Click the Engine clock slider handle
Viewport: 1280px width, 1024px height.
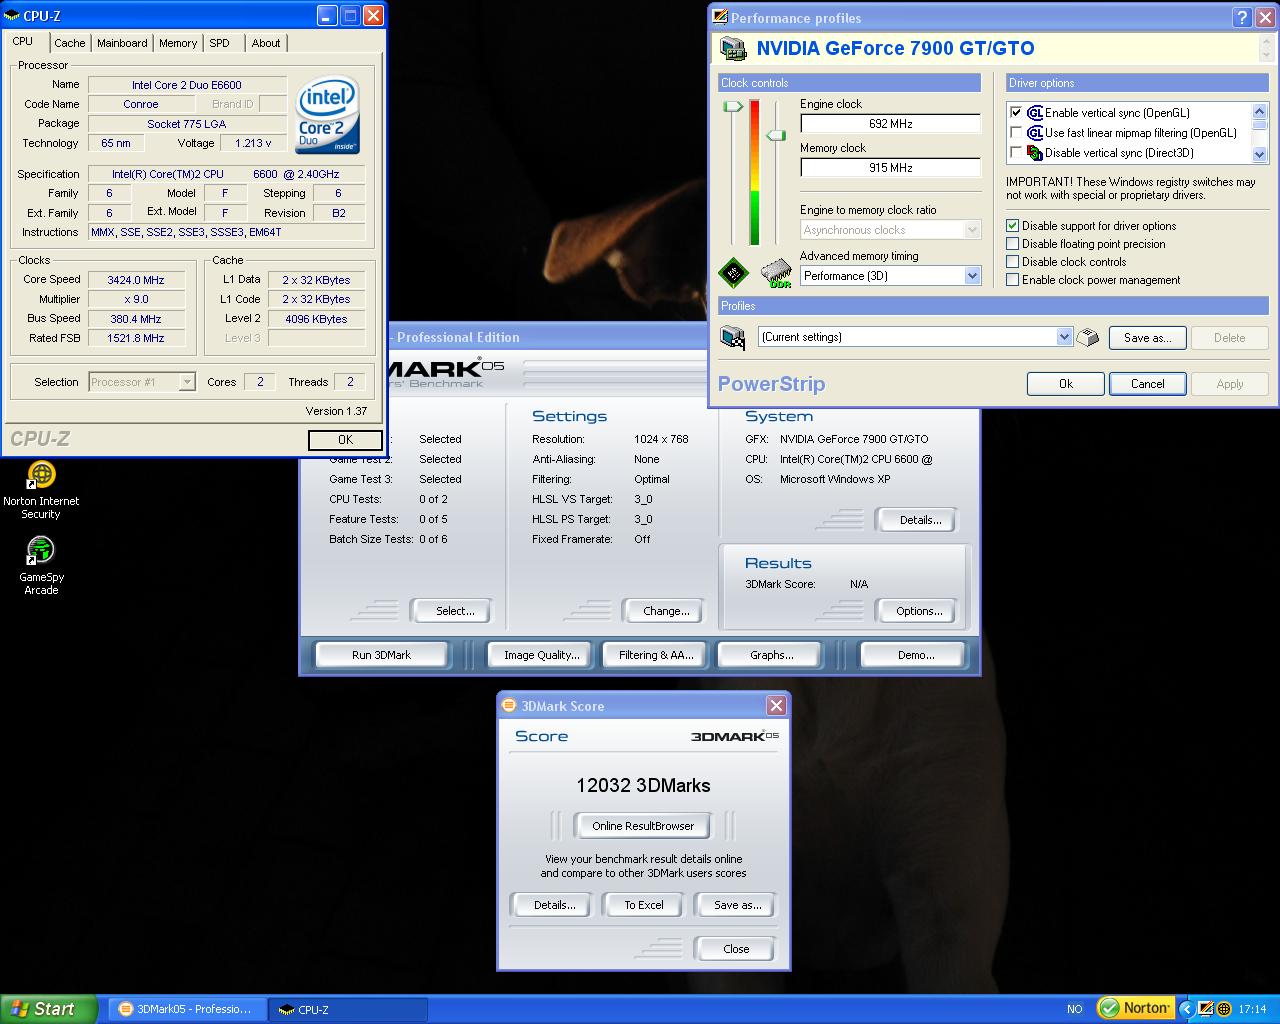[x=734, y=106]
